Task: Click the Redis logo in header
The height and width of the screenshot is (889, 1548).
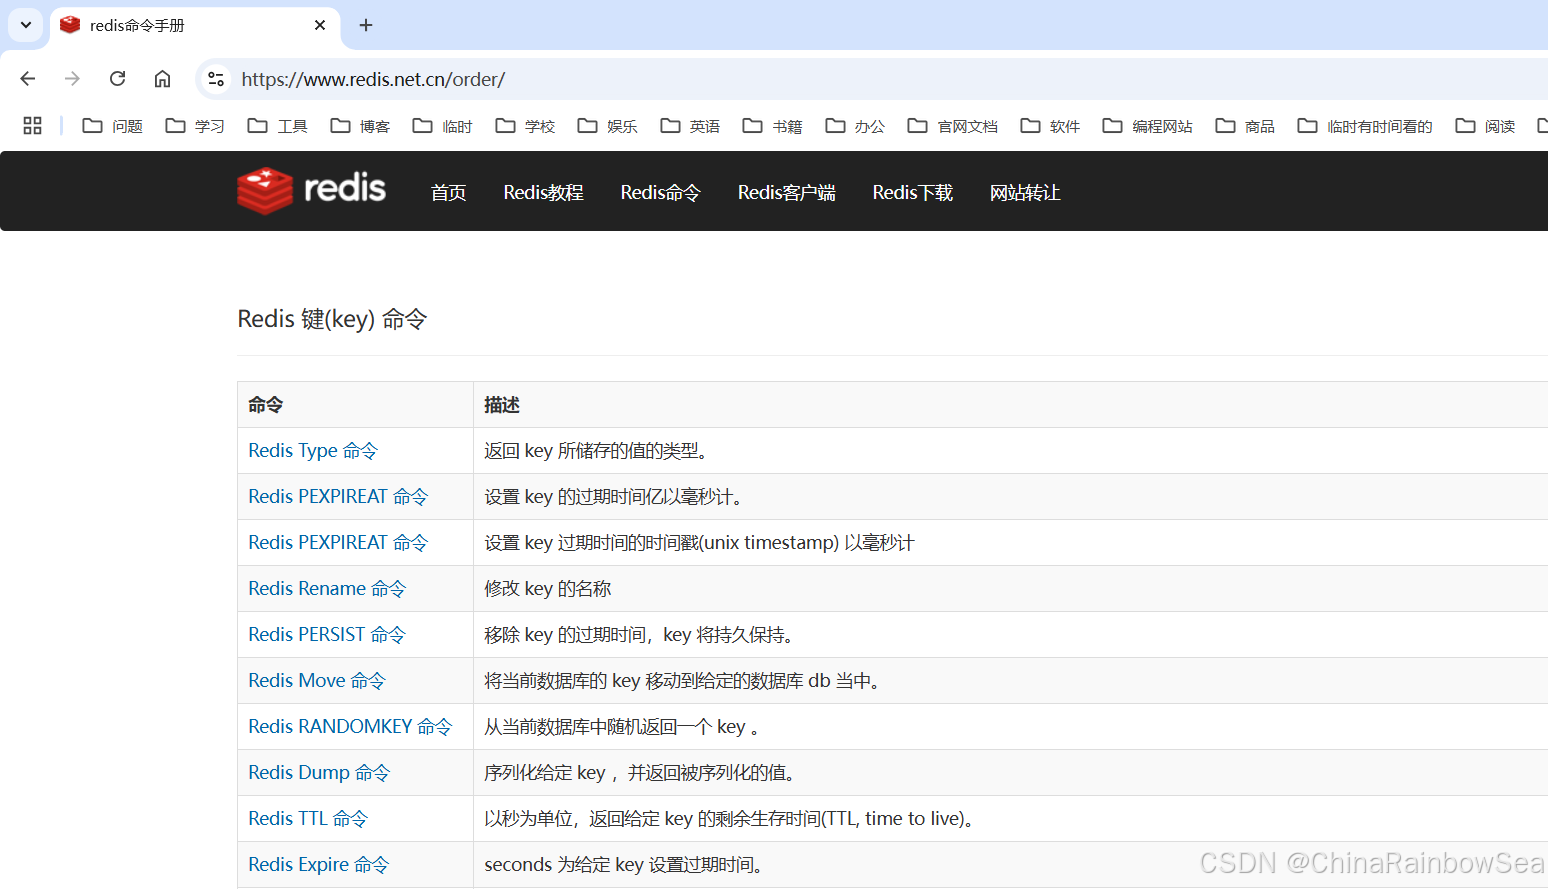Action: [311, 191]
